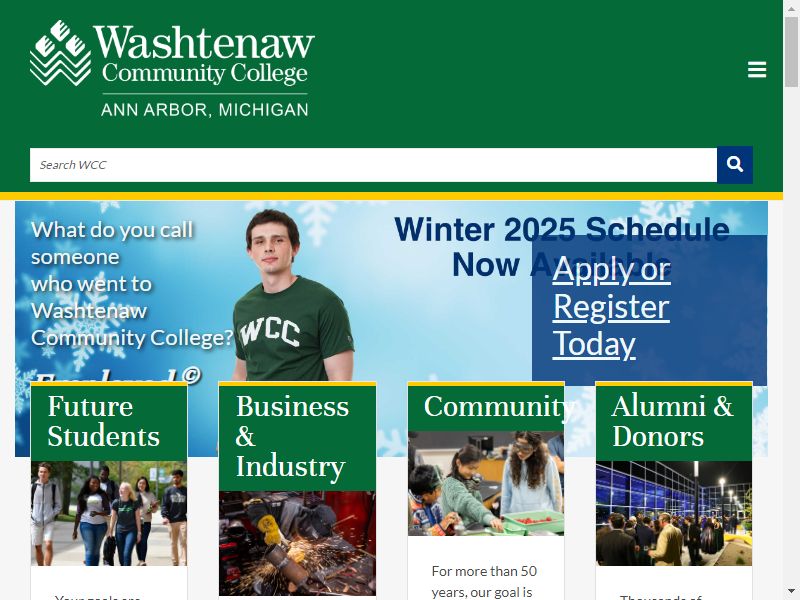Click the scrollbar down arrow
The image size is (800, 600).
pyautogui.click(x=791, y=592)
